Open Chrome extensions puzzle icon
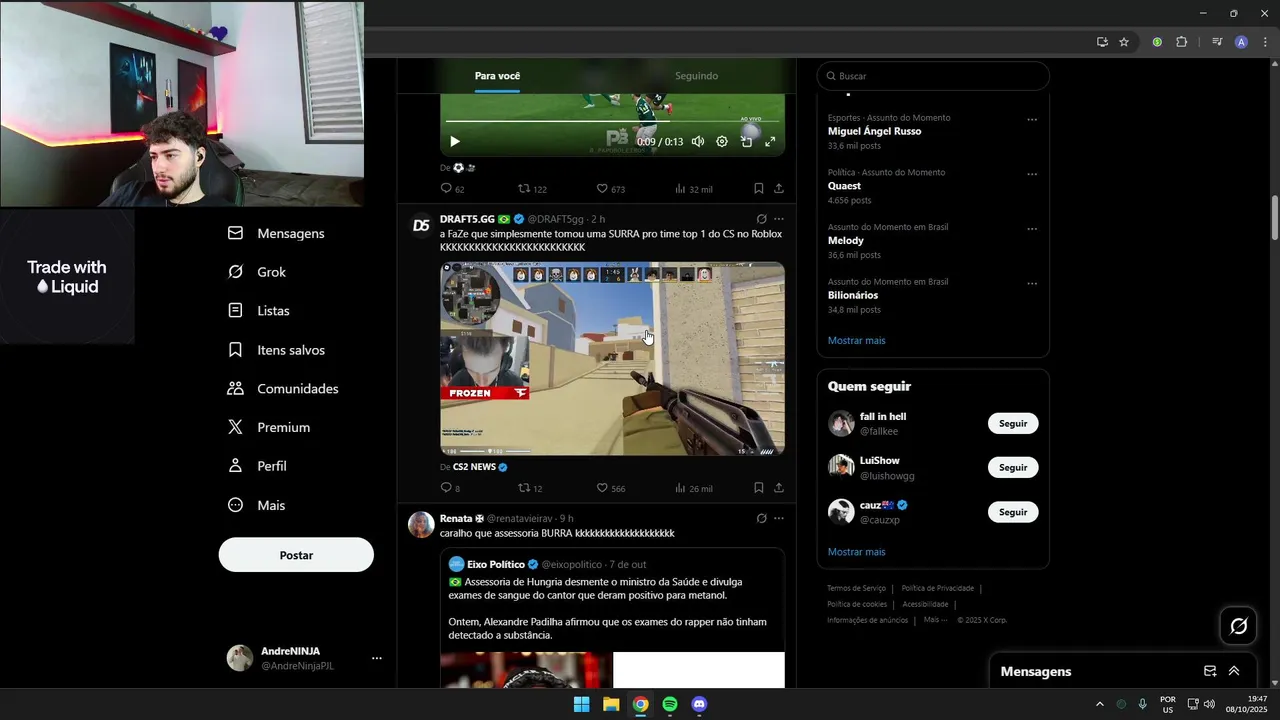Screen dimensions: 1280x720 pyautogui.click(x=1181, y=42)
